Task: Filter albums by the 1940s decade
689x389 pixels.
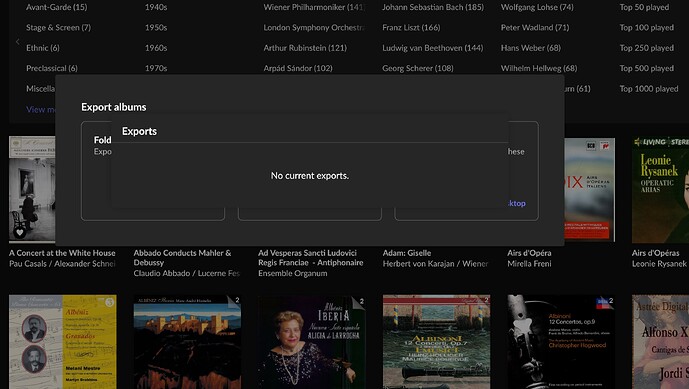Action: (x=156, y=7)
